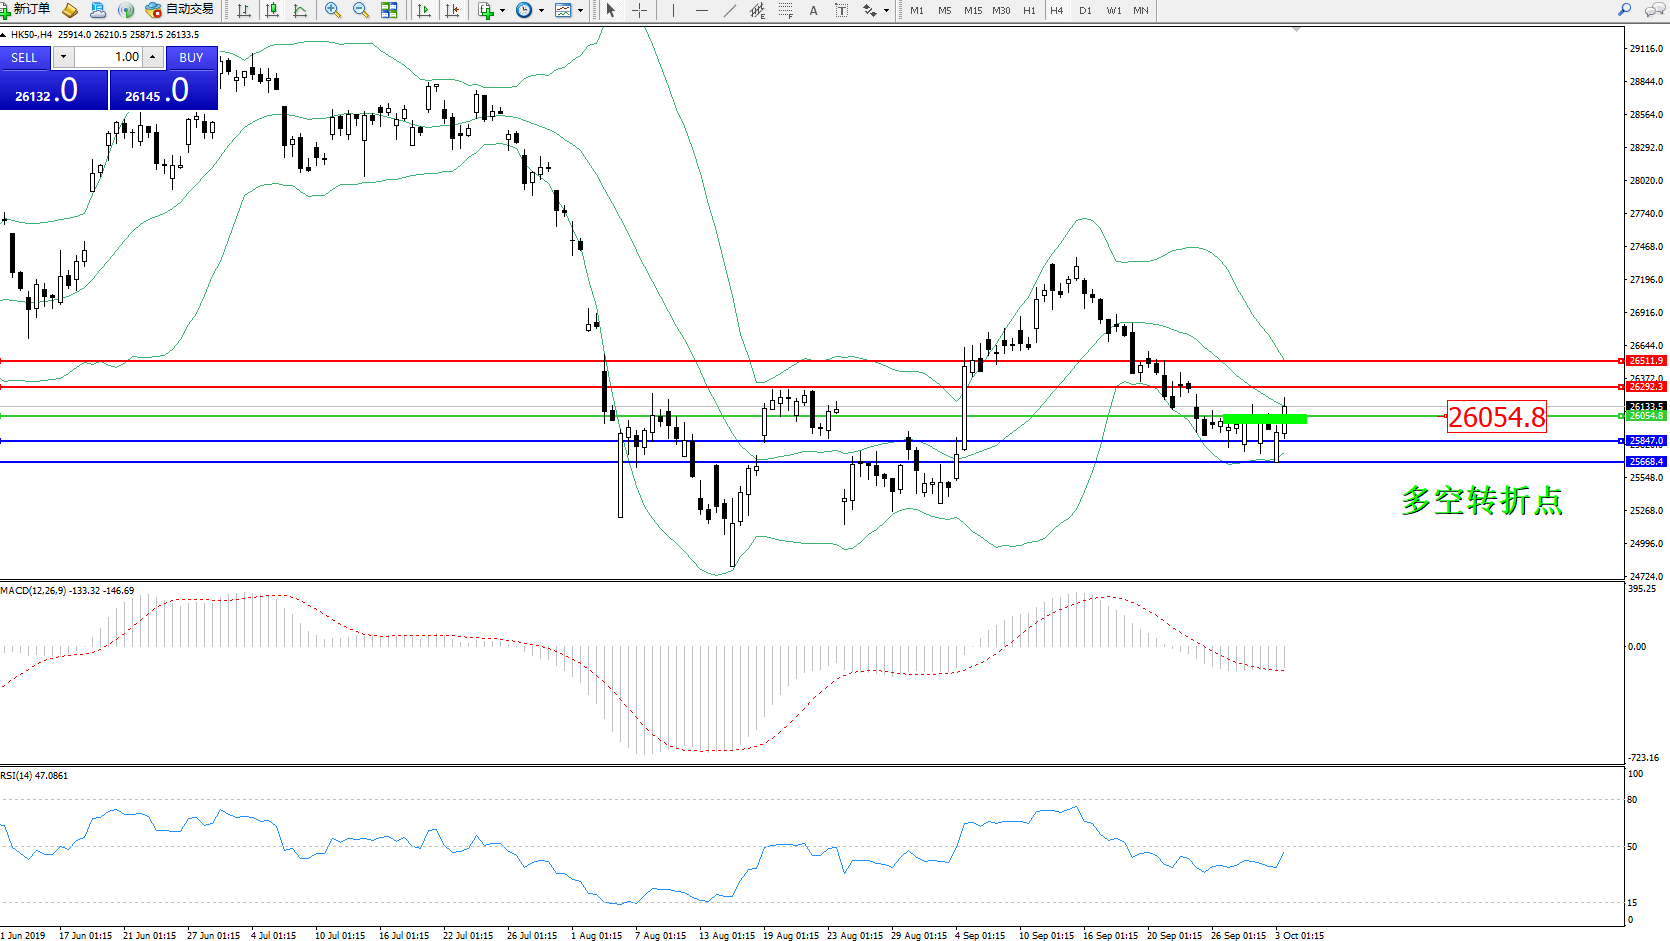
Task: Toggle the chart auto scroll button
Action: pyautogui.click(x=424, y=10)
